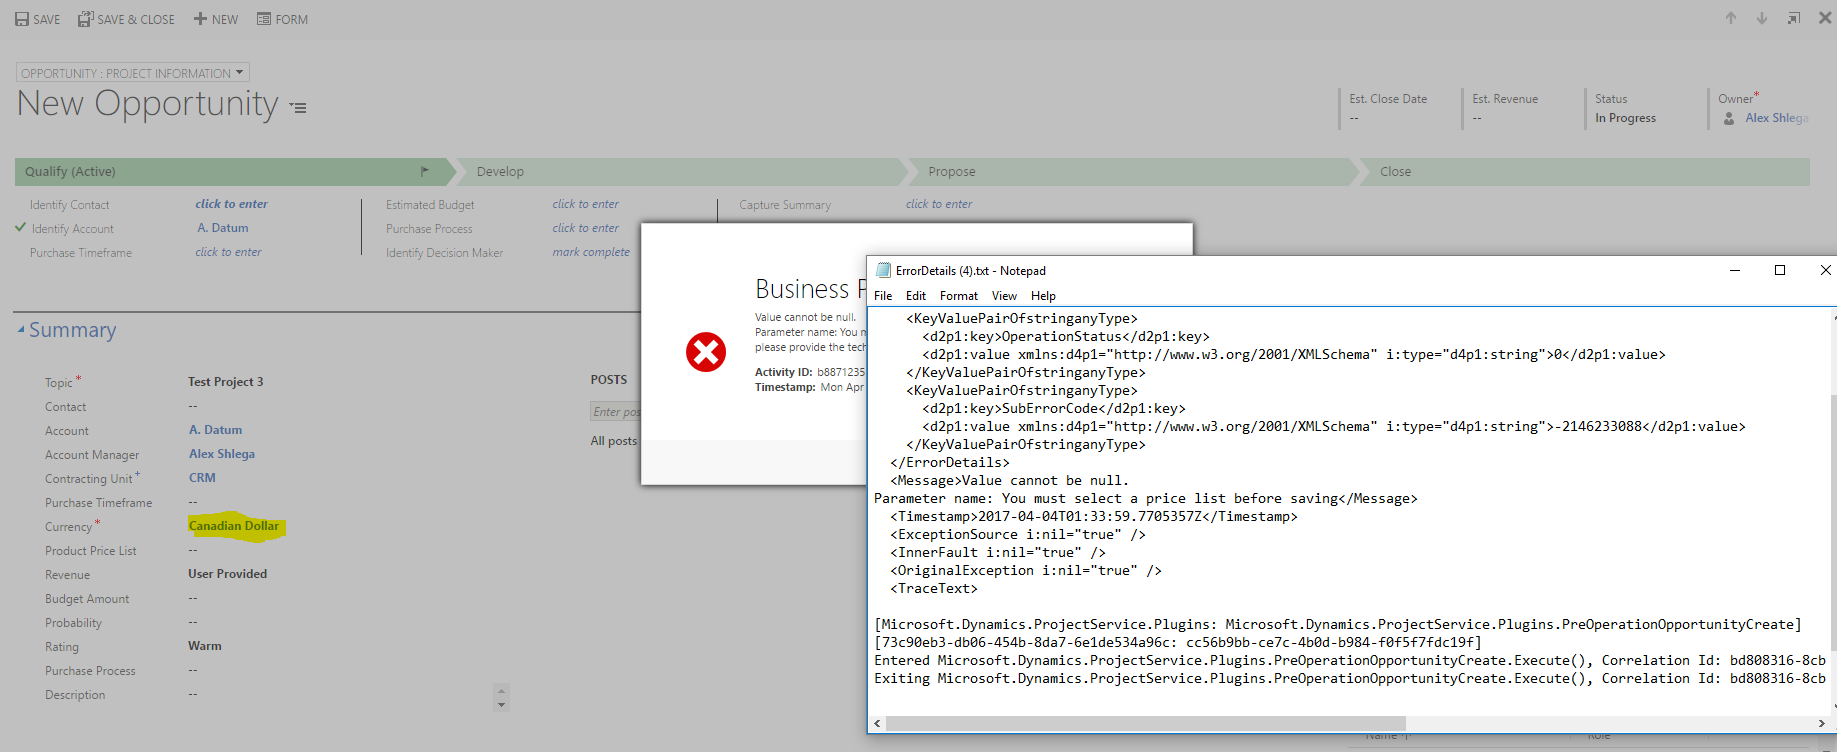The width and height of the screenshot is (1837, 752).
Task: Go to next record with down arrow icon
Action: point(1762,18)
